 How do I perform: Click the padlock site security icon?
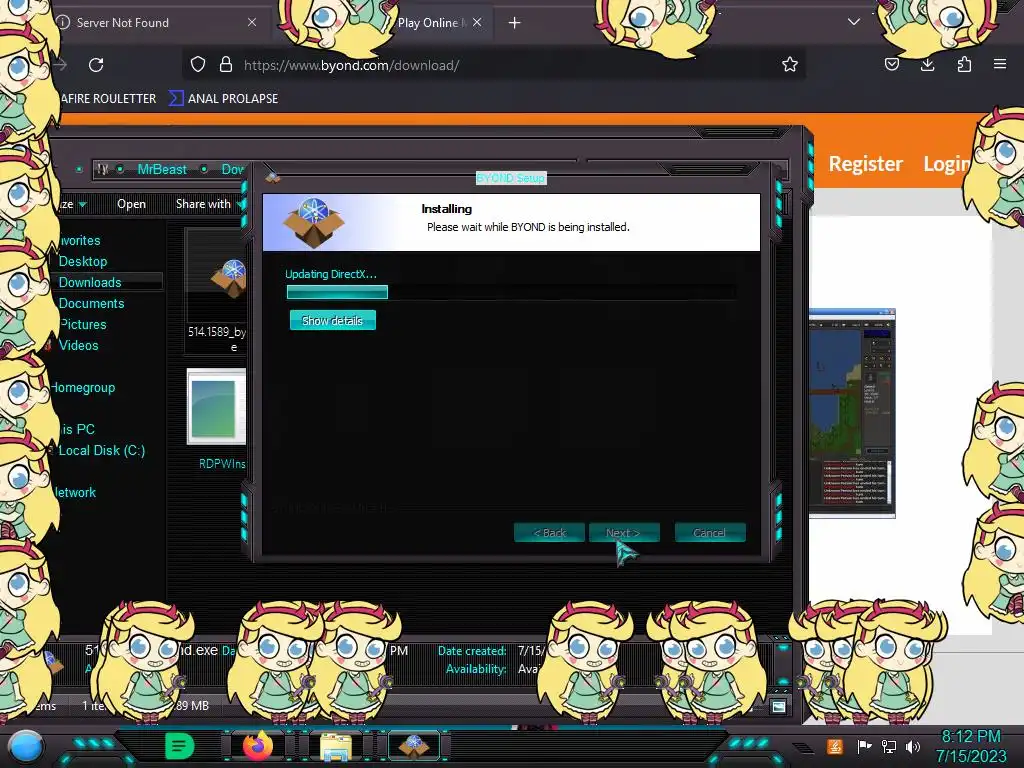226,65
